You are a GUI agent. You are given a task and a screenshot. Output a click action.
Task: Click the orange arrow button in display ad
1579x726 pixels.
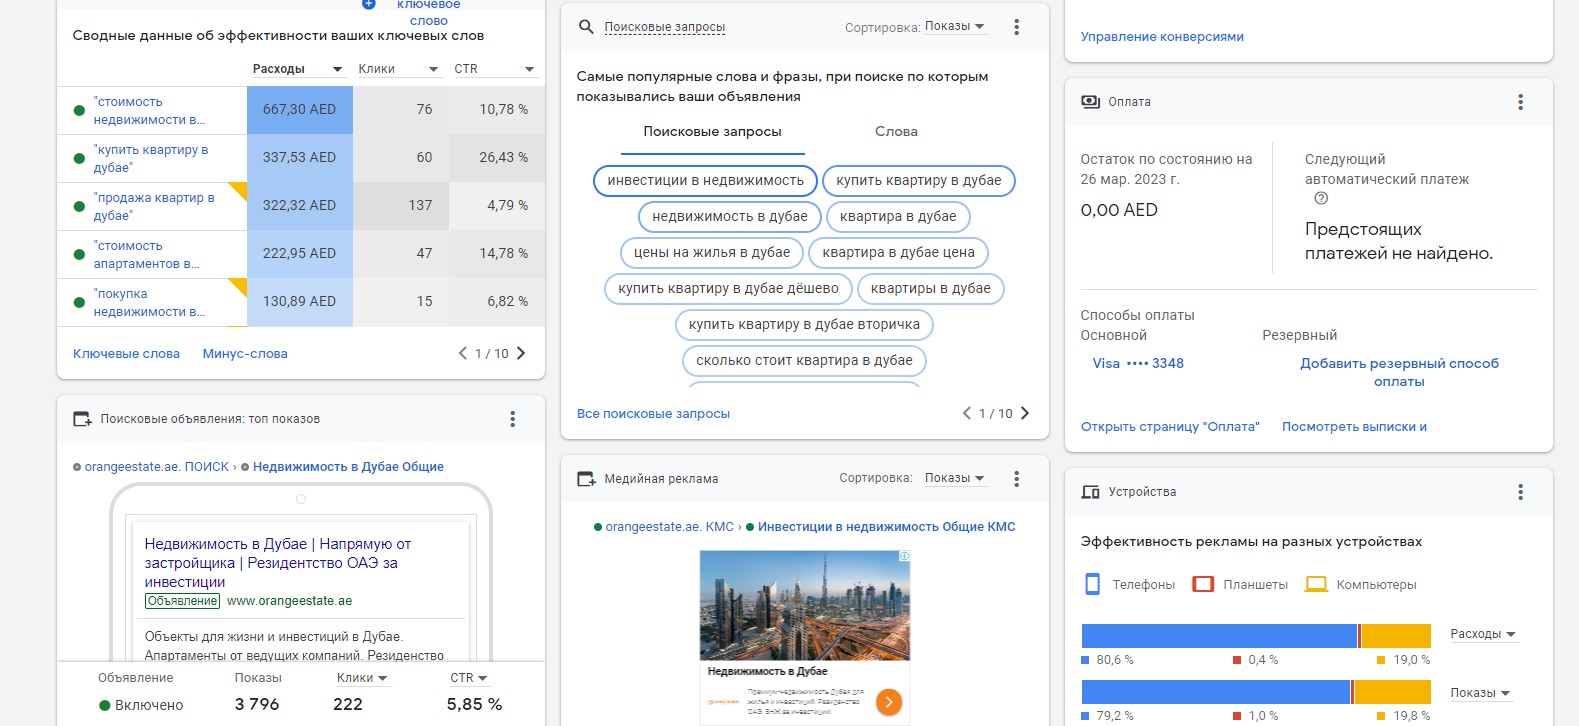(x=888, y=702)
